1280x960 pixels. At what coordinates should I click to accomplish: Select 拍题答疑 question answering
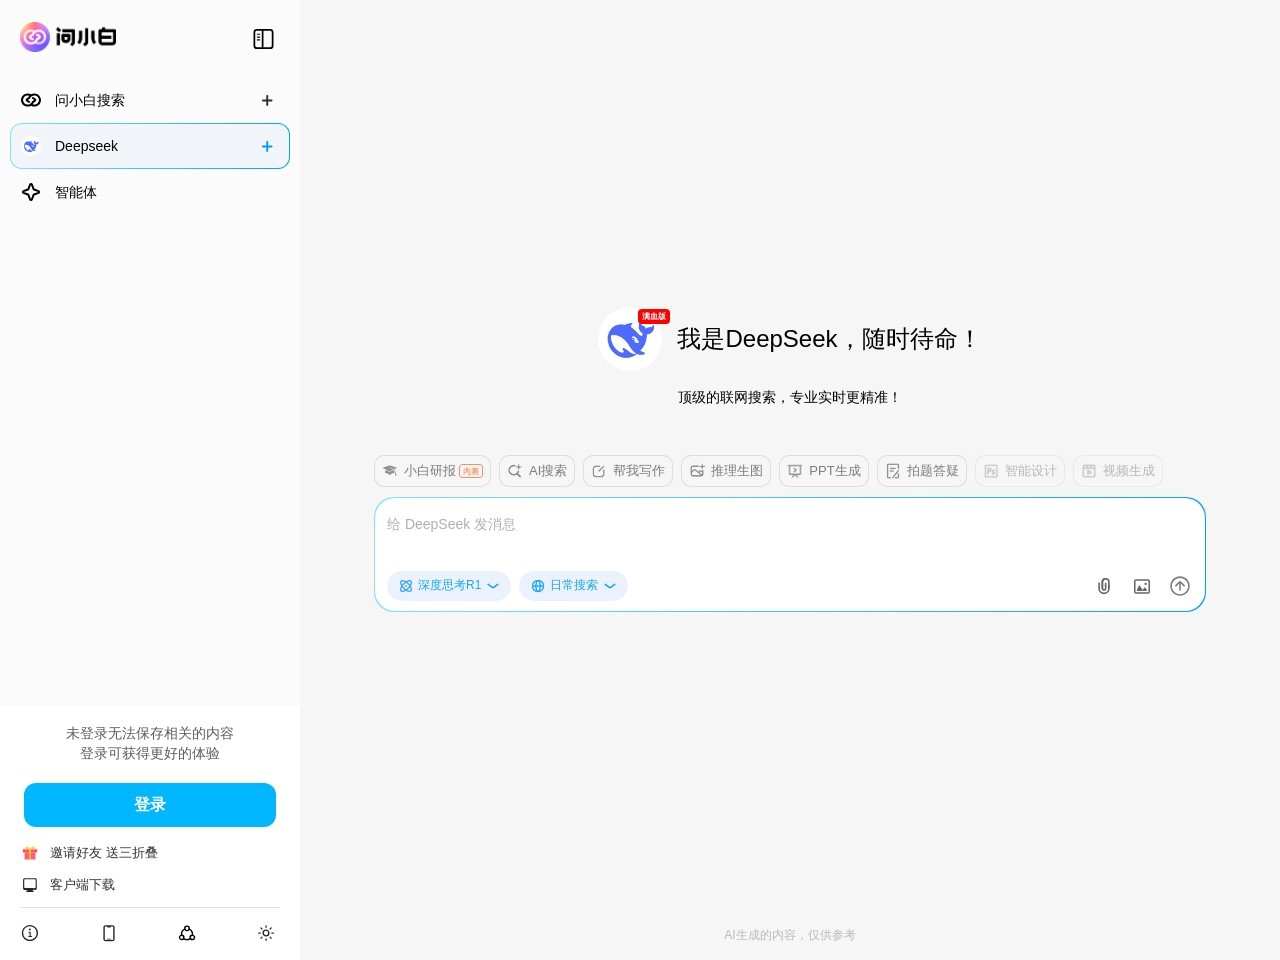921,471
